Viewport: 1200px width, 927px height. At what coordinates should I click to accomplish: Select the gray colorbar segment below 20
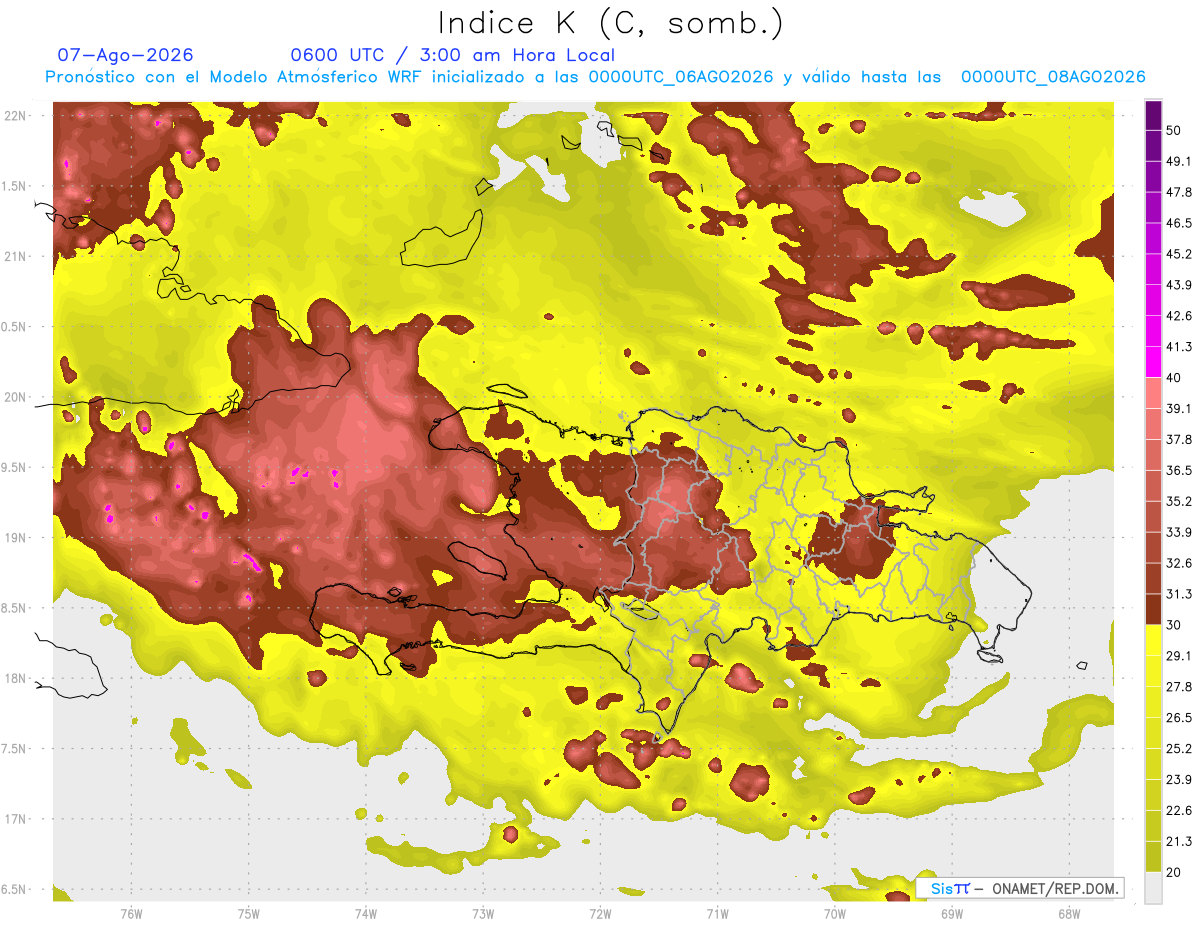[x=1153, y=887]
